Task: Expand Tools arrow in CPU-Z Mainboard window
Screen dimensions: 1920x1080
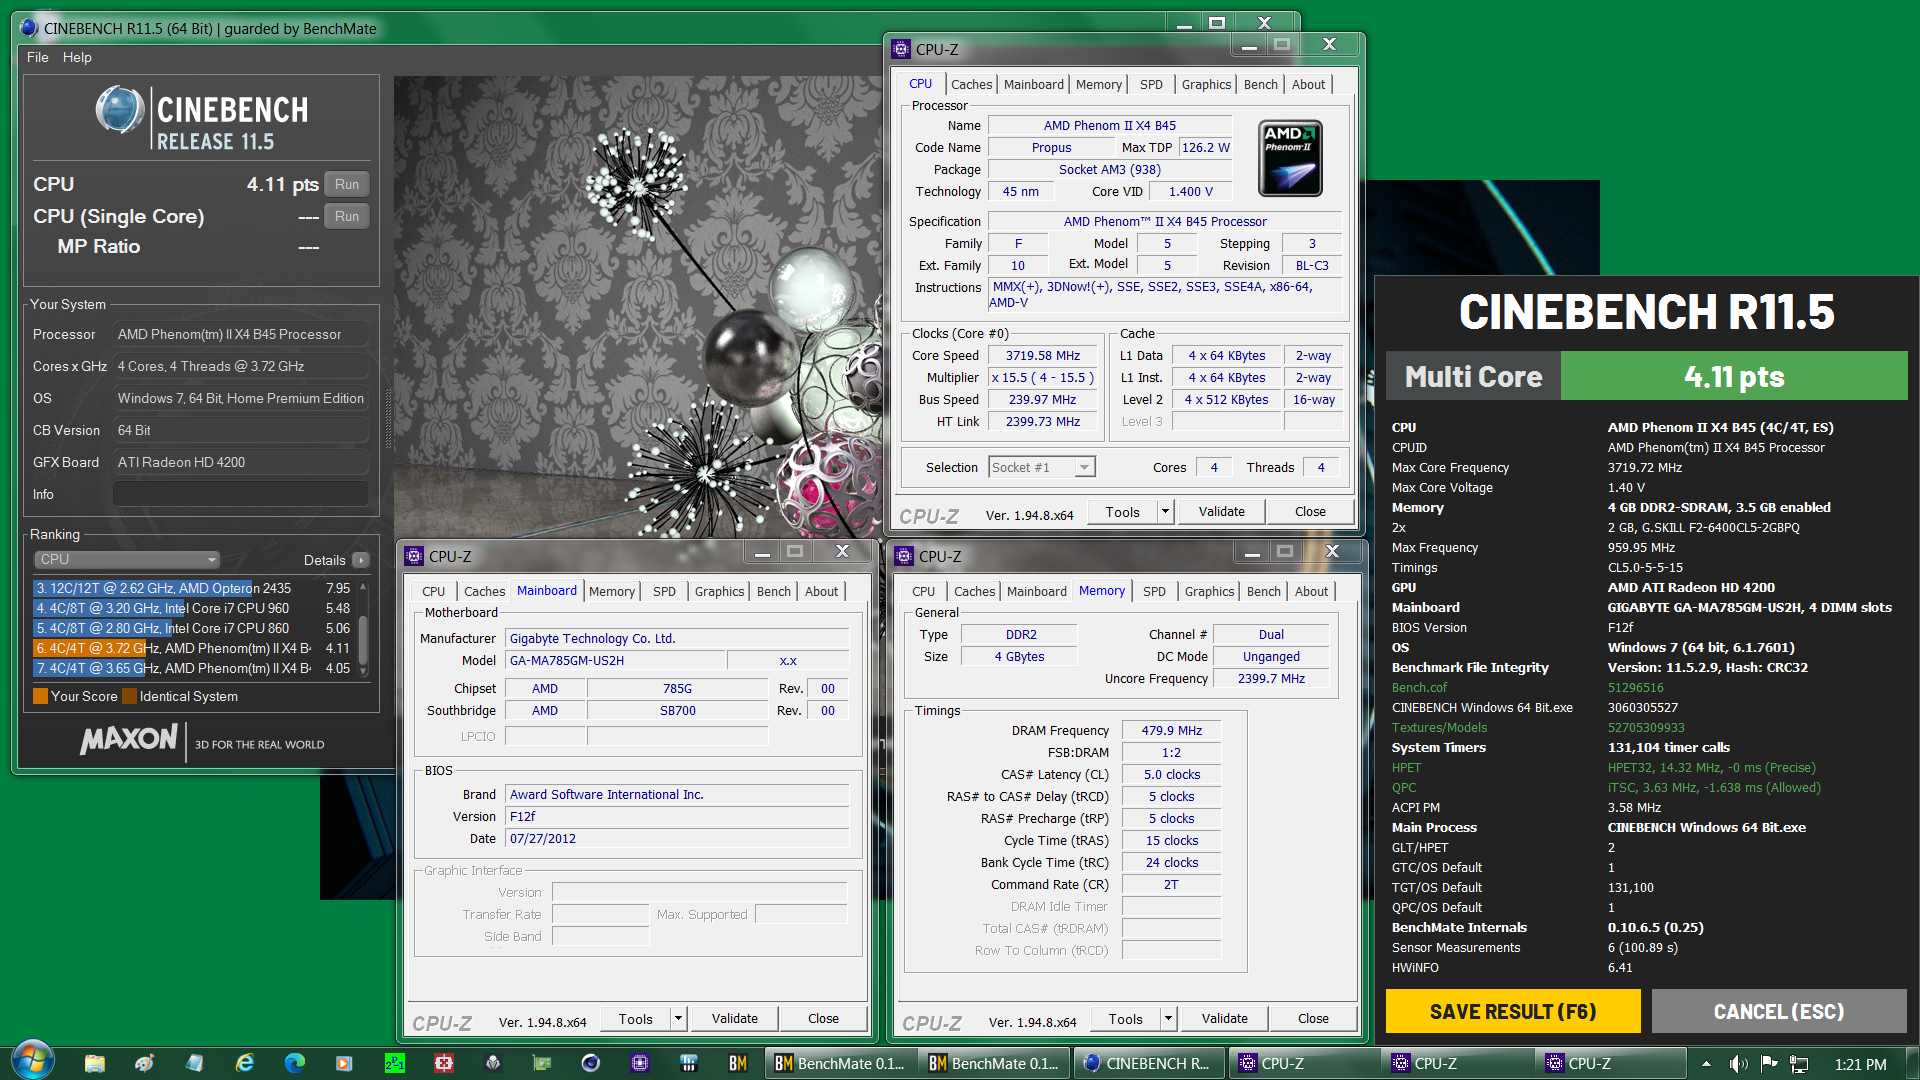Action: (x=677, y=1018)
